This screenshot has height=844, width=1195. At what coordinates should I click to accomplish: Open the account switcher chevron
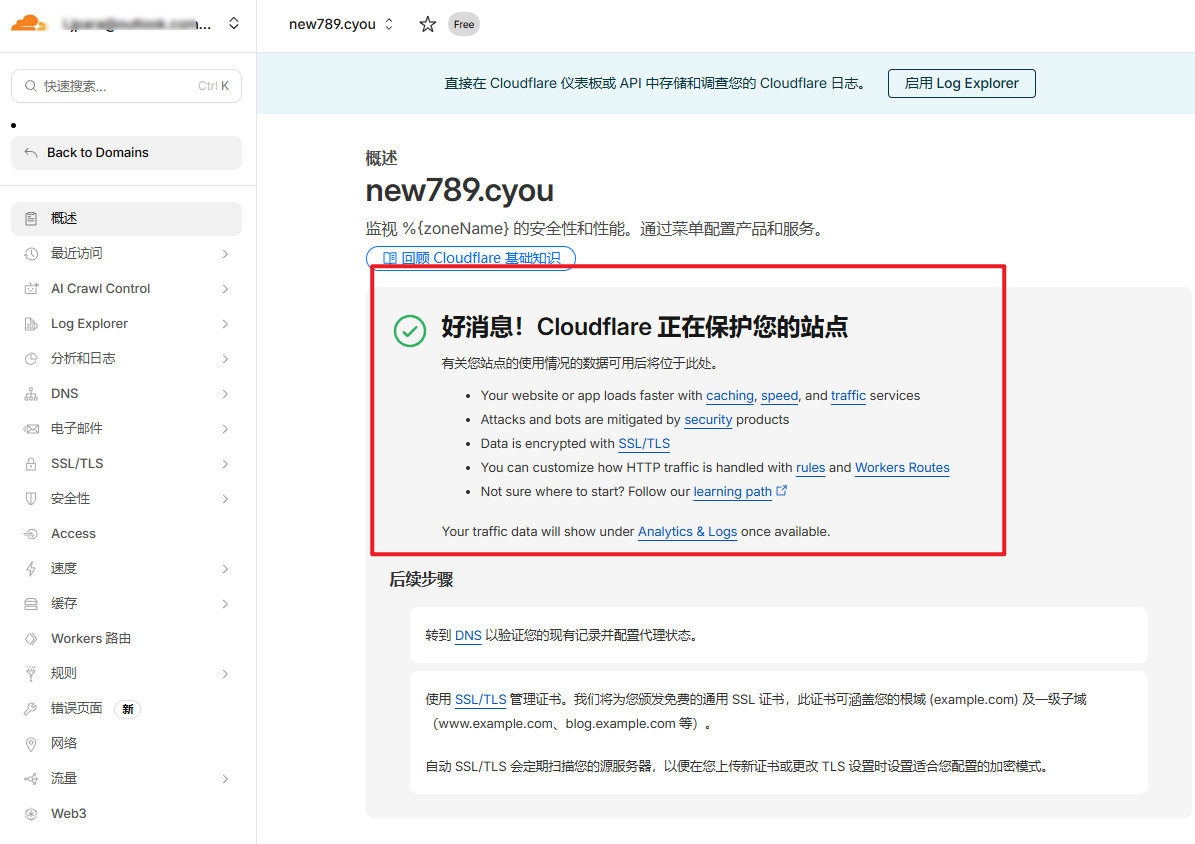tap(234, 24)
